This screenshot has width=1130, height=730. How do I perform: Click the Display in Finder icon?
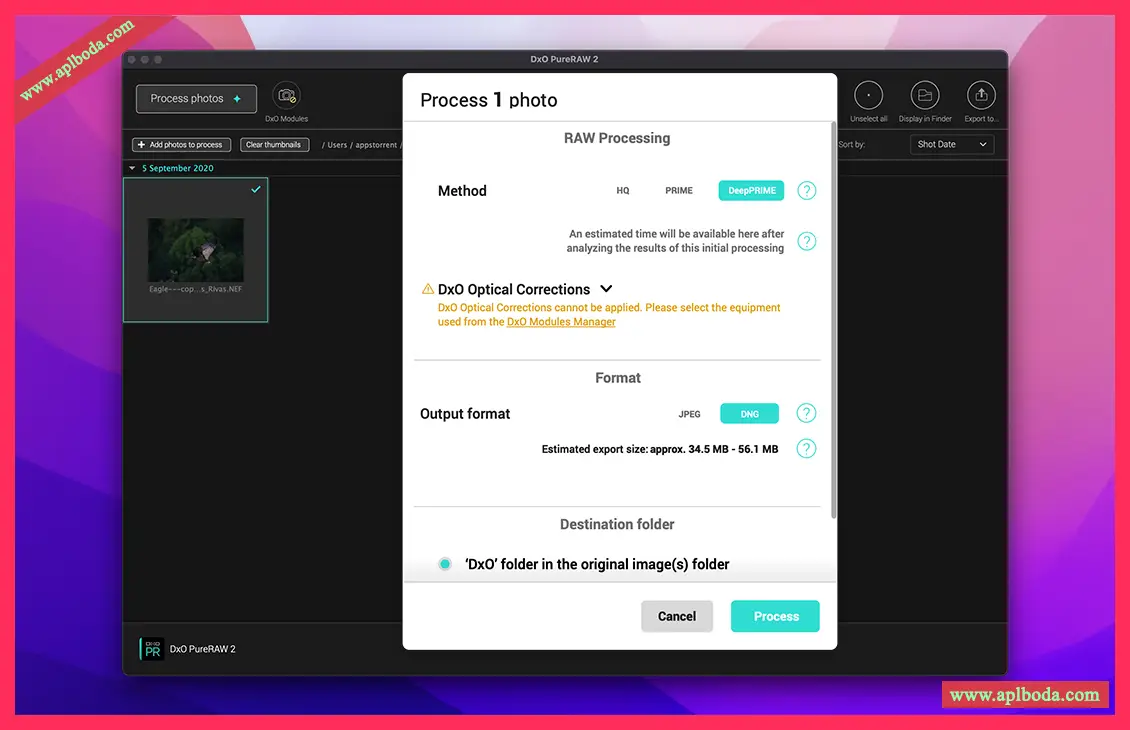[x=925, y=96]
